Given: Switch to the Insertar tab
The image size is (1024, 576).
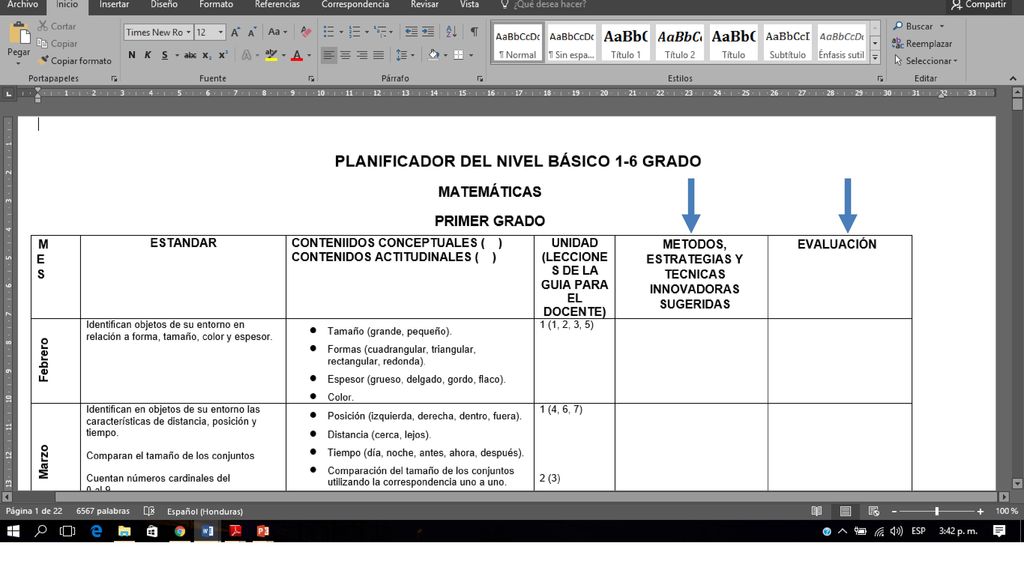Looking at the screenshot, I should [114, 5].
